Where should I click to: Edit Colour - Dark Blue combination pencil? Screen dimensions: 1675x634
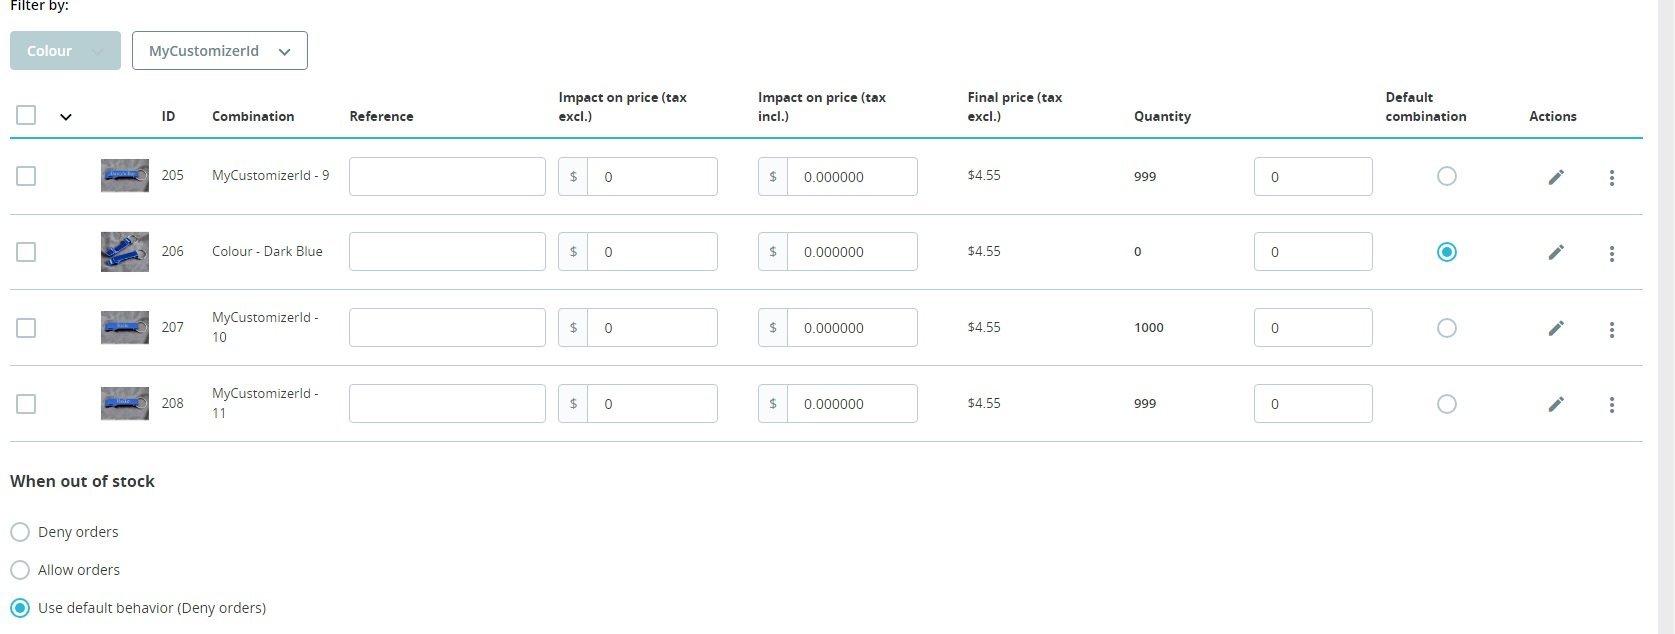coord(1556,252)
